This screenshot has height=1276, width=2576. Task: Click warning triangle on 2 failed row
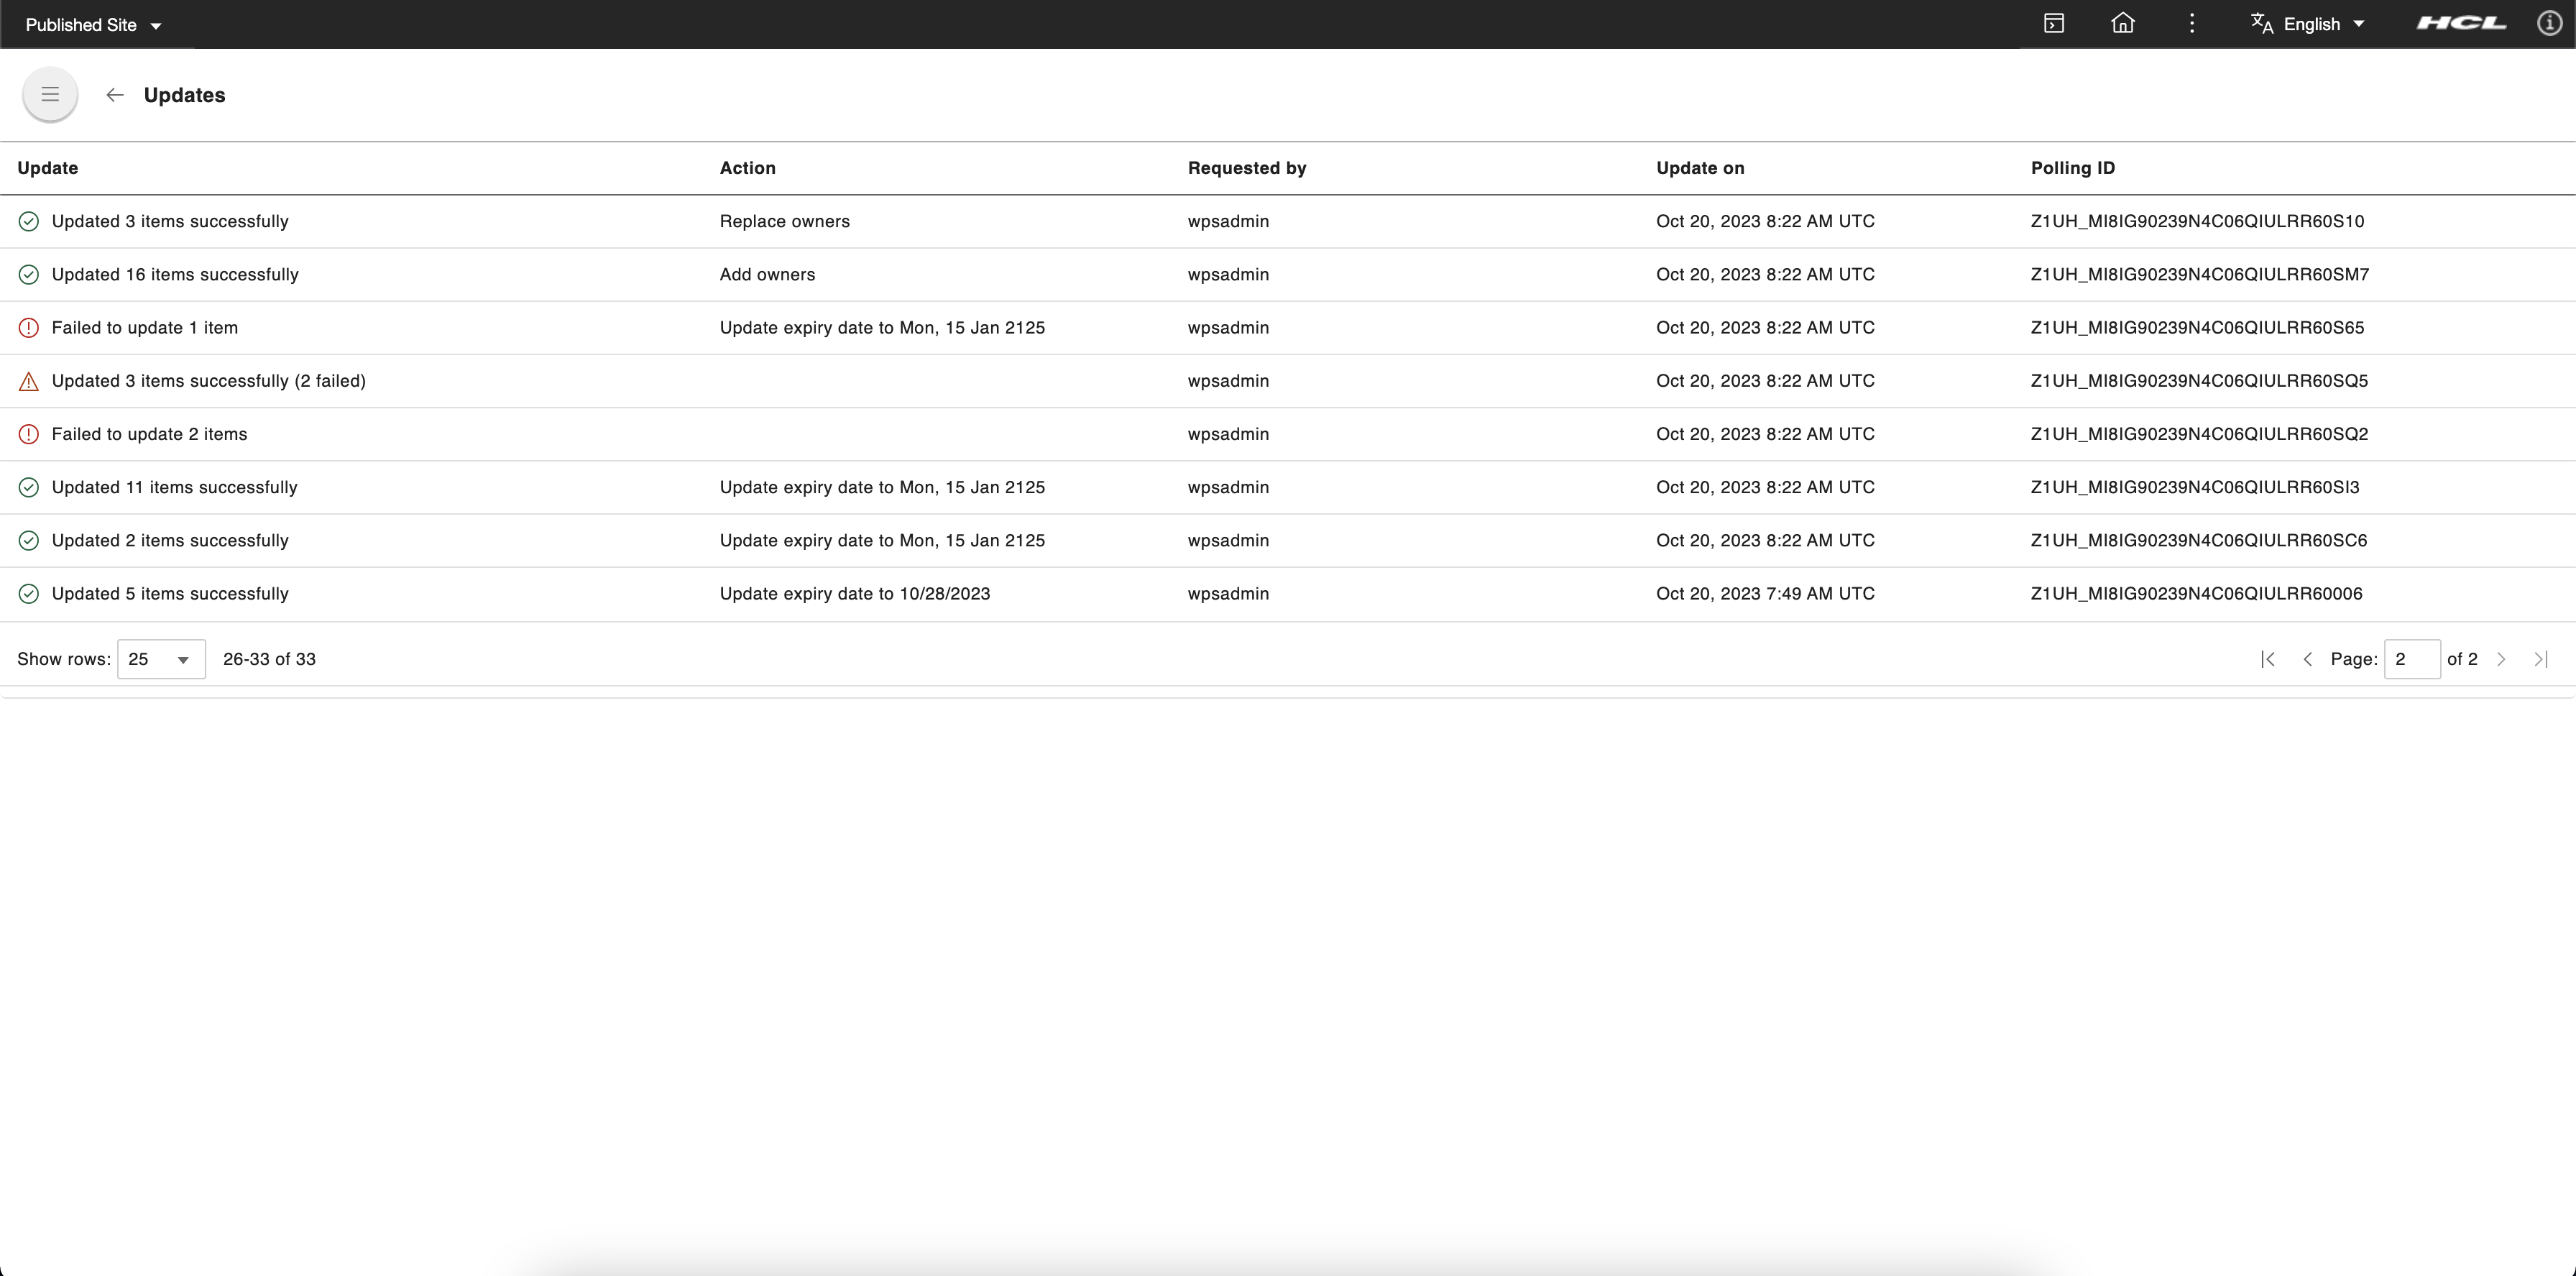point(29,381)
